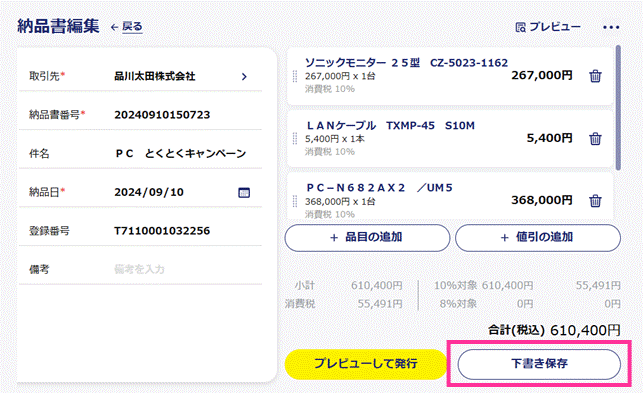Open the ソニックモニター ２５型 item name
Viewport: 643px width, 393px height.
tap(406, 63)
